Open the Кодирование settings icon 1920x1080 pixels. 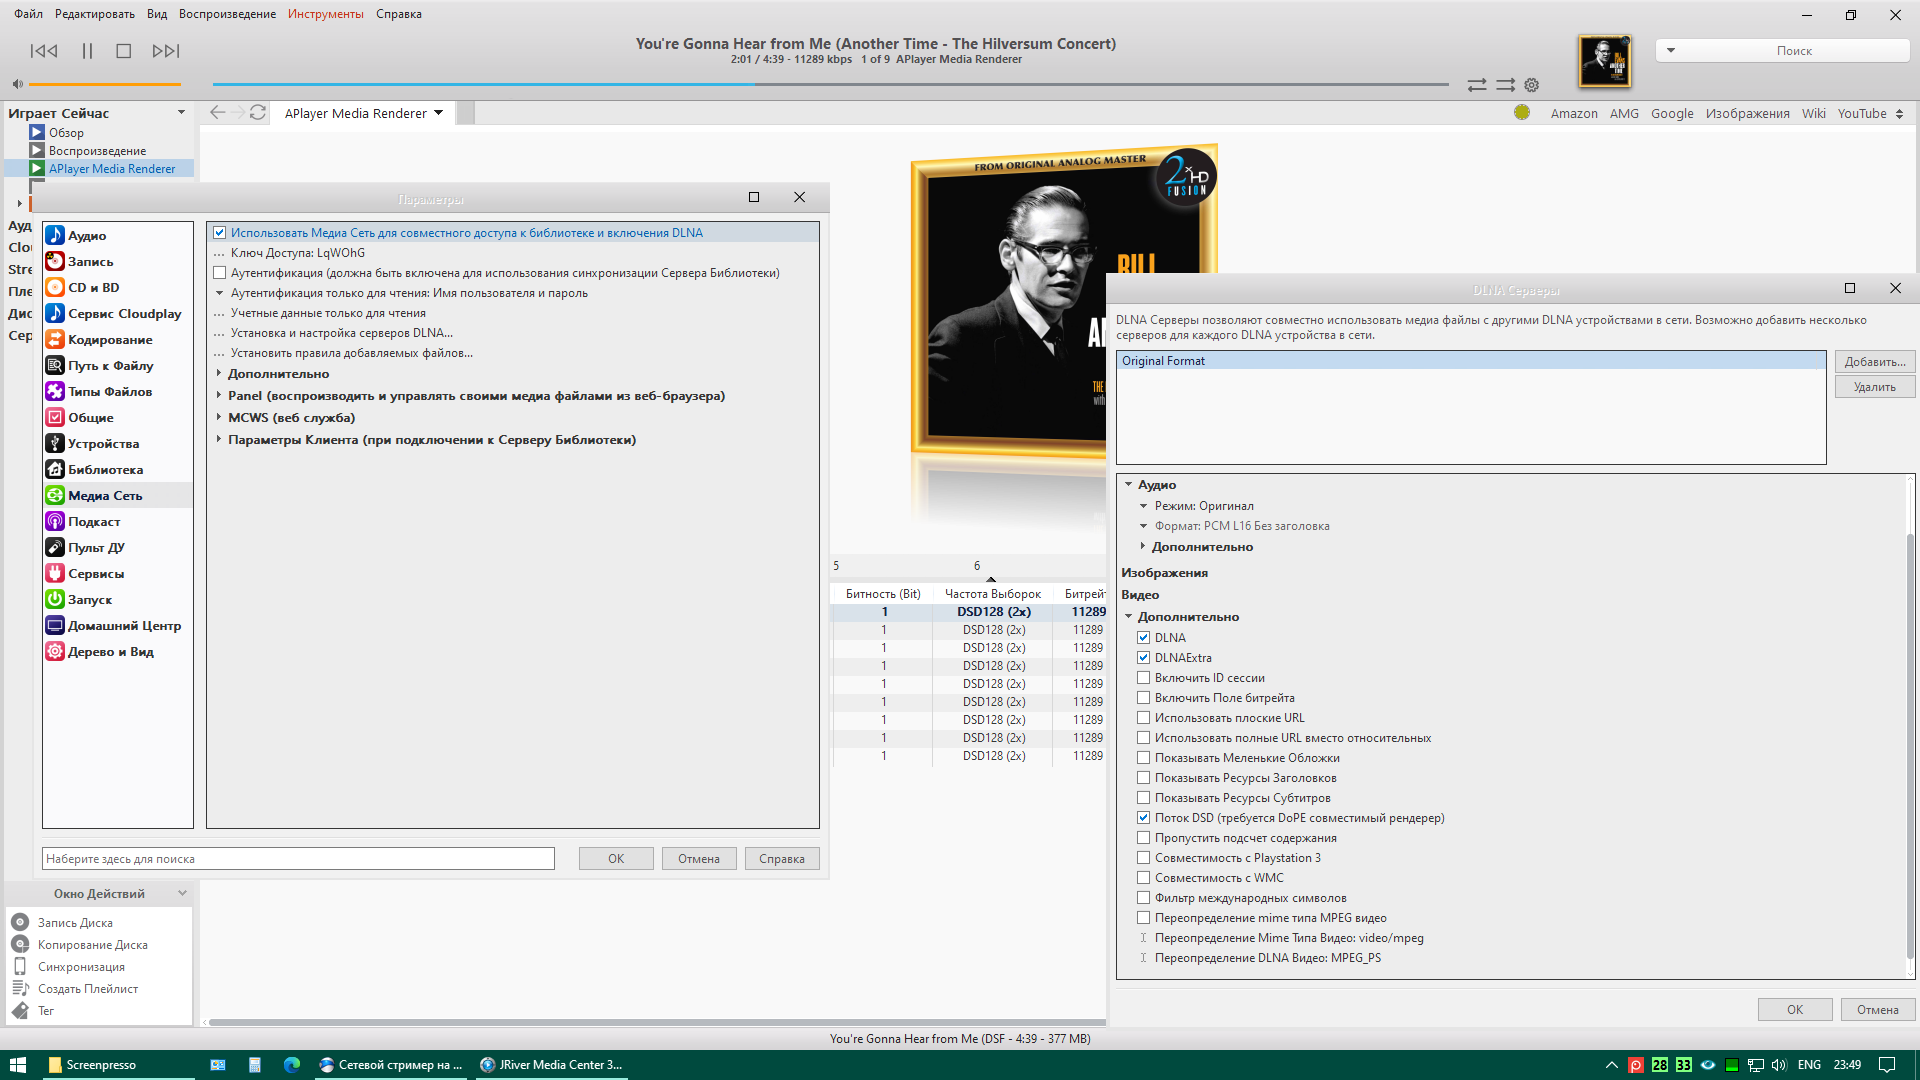[55, 340]
